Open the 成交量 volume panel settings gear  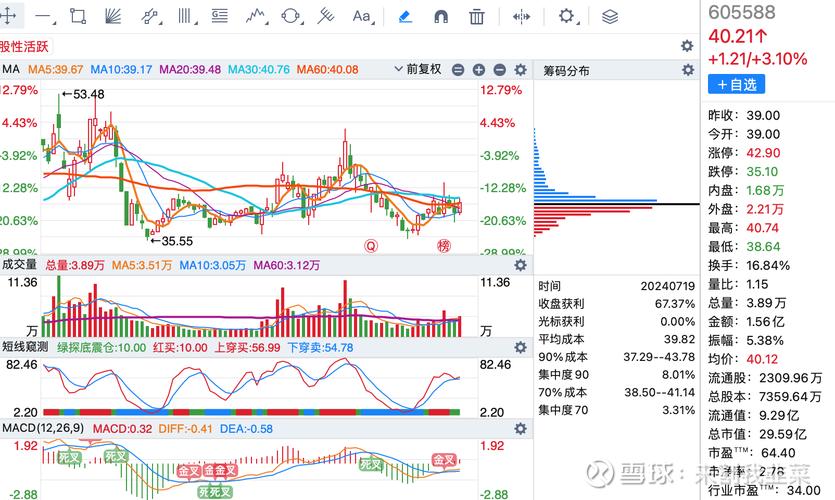point(520,265)
